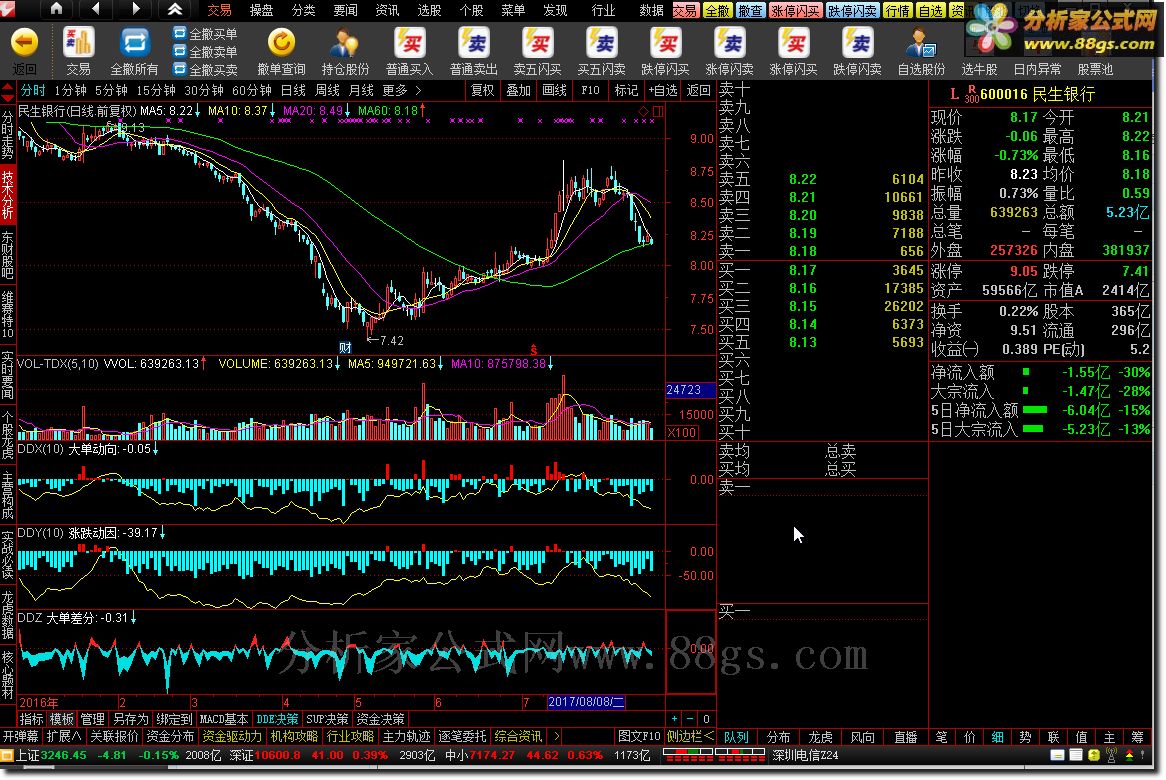
Task: Click the blue 撤查 shortcut button
Action: pyautogui.click(x=750, y=10)
